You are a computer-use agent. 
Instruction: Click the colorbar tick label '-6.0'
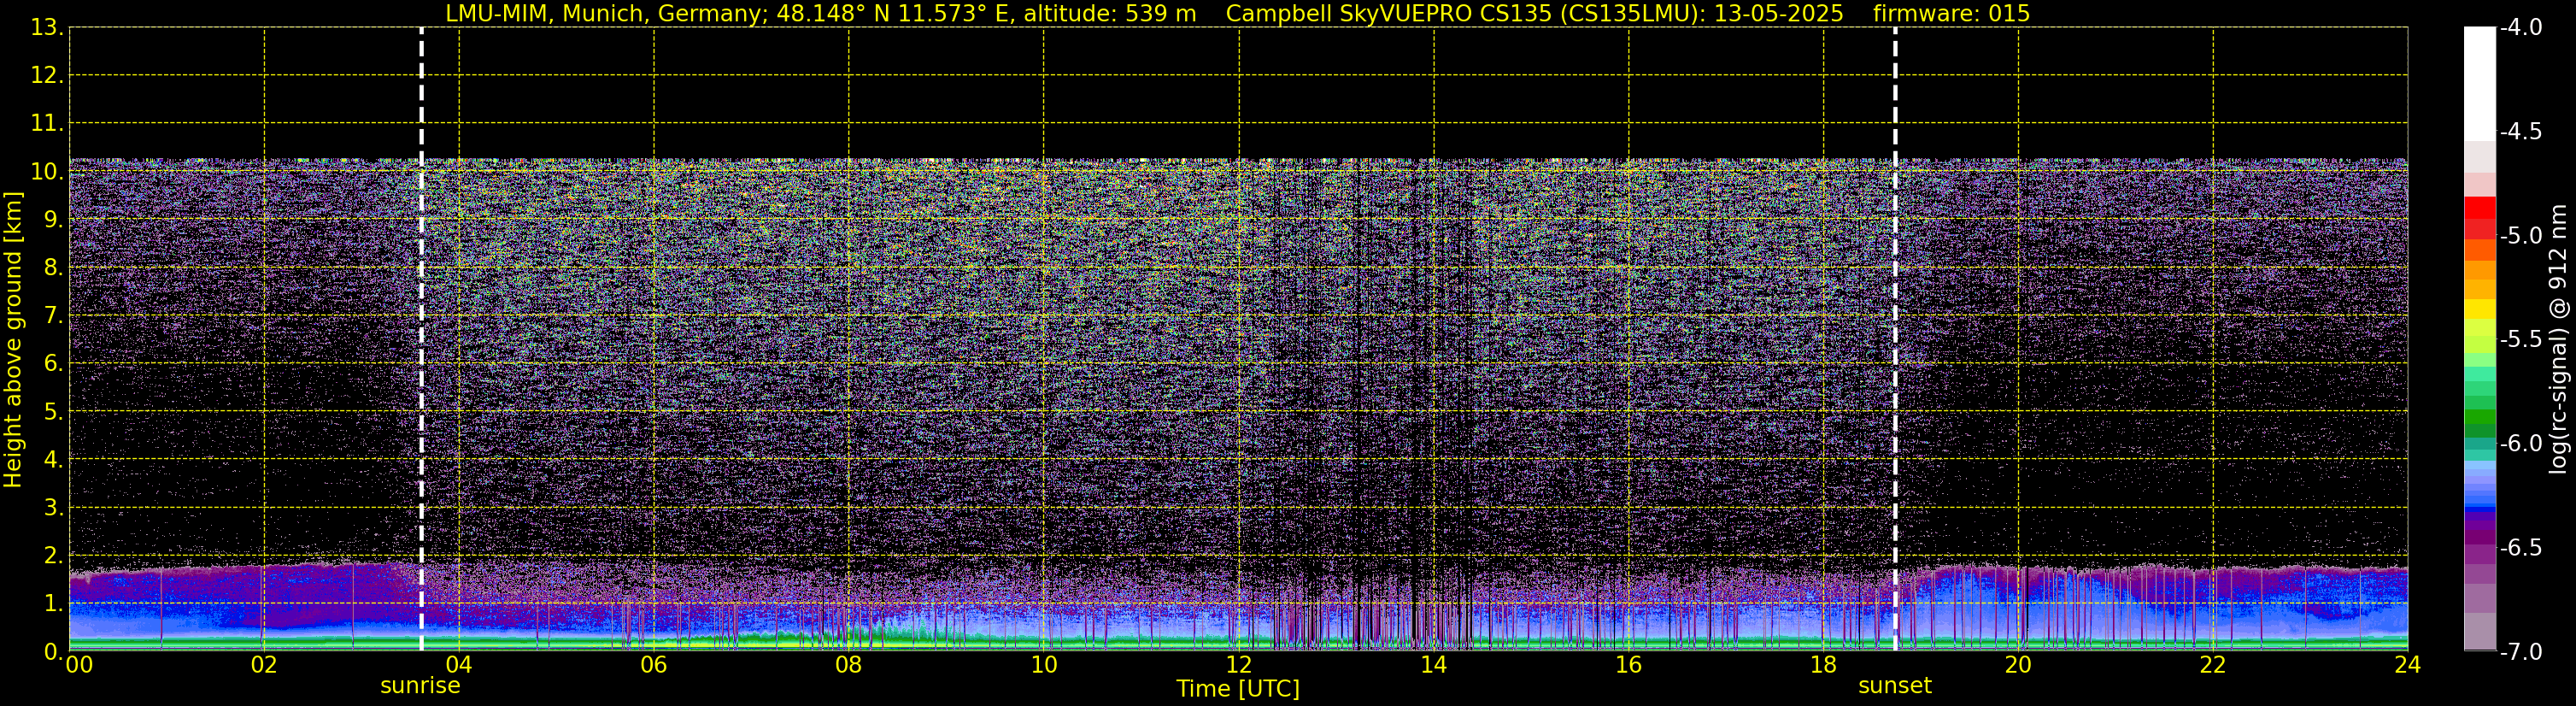coord(2520,444)
